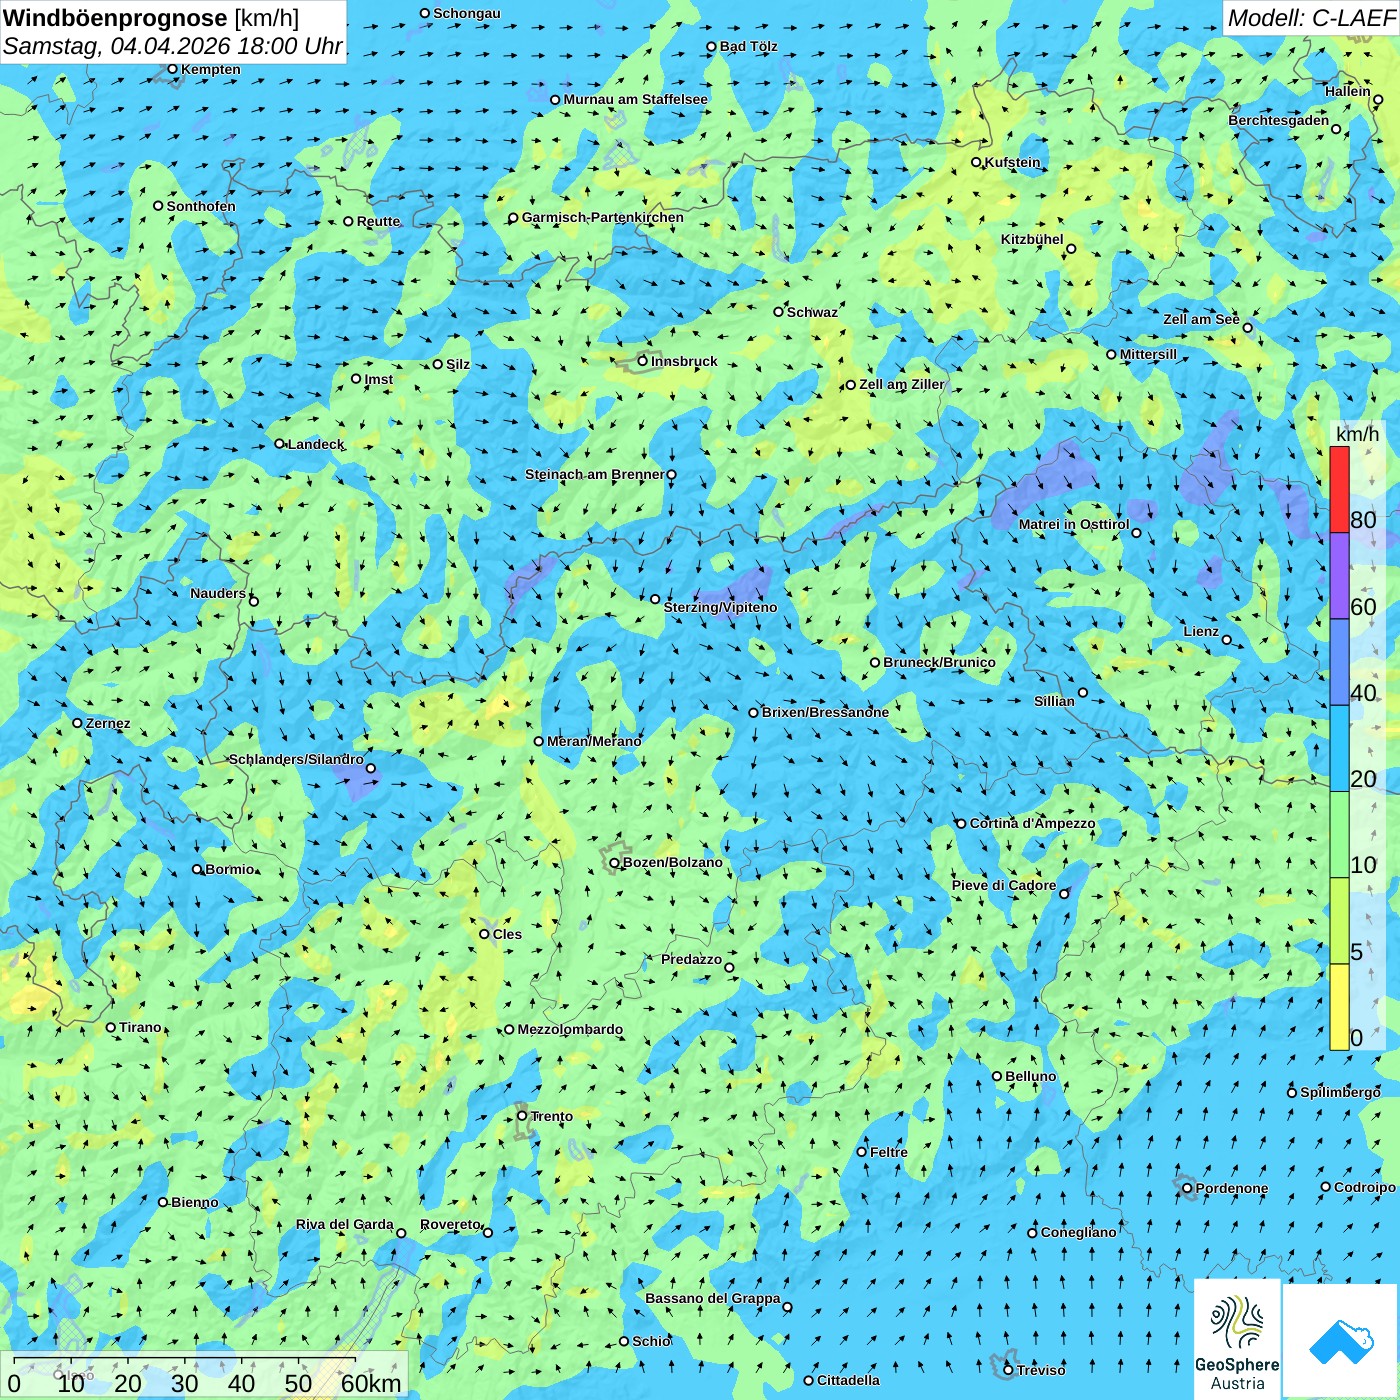This screenshot has width=1400, height=1400.
Task: Click the date Samstag, 04.04.2026 18:00 Uhr
Action: point(173,46)
